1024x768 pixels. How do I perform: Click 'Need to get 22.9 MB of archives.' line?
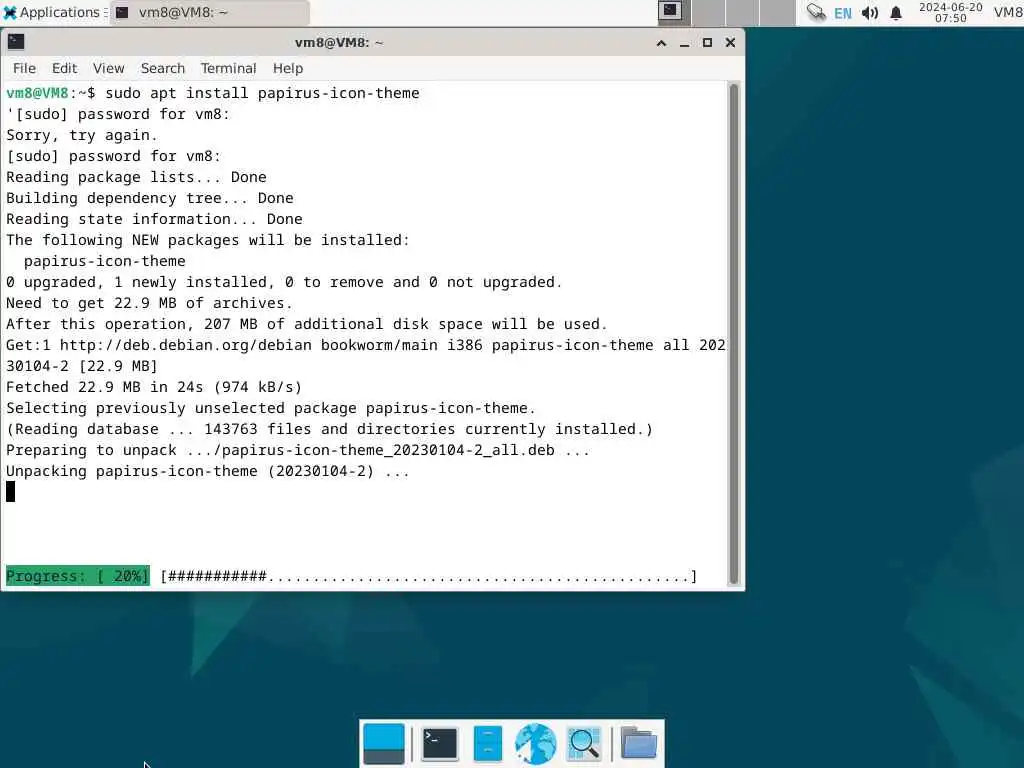click(149, 303)
